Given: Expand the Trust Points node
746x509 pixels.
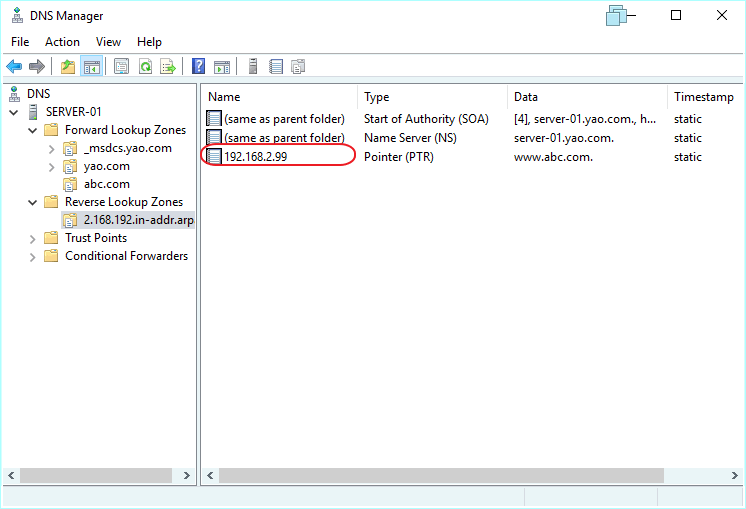Looking at the screenshot, I should tap(32, 239).
